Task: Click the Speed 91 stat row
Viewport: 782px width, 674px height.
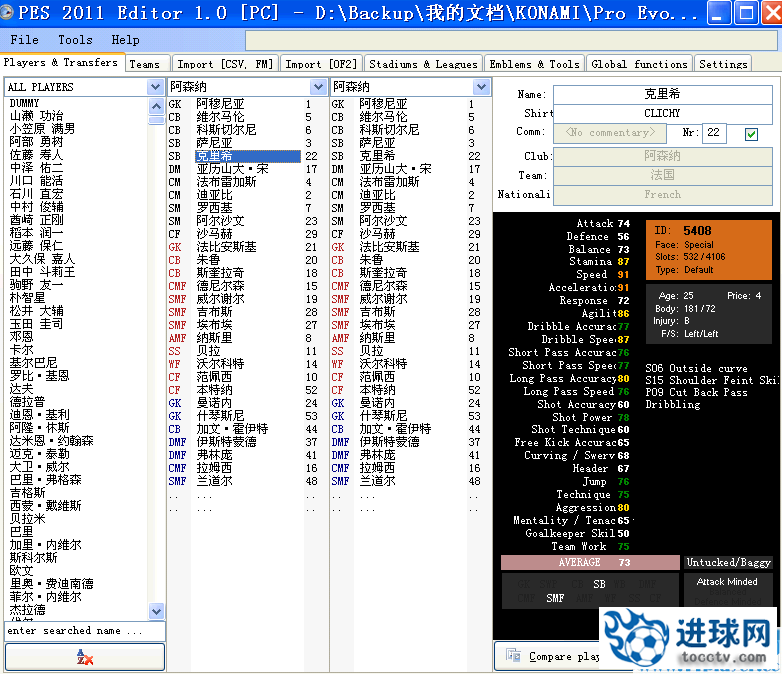Action: tap(602, 274)
